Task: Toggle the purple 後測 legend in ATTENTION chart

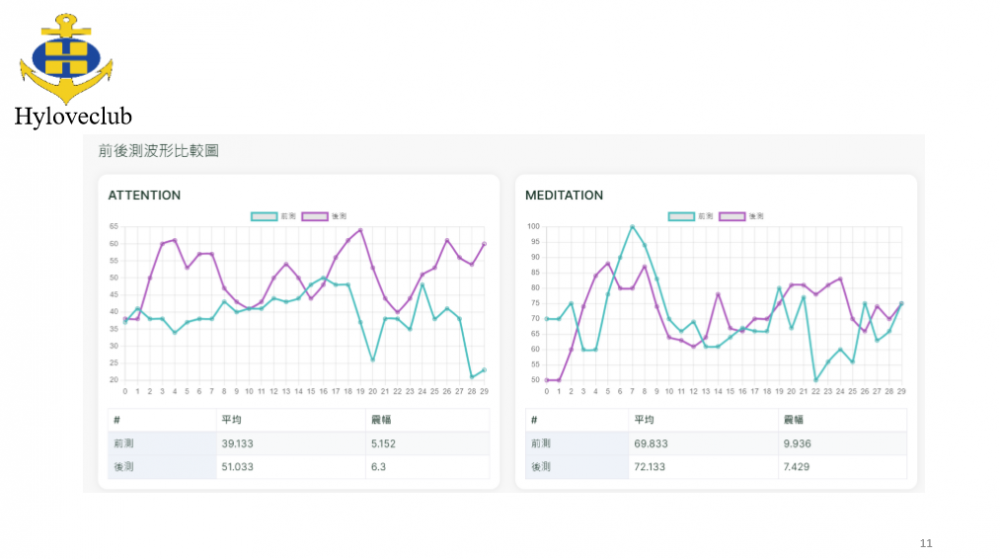Action: [314, 216]
